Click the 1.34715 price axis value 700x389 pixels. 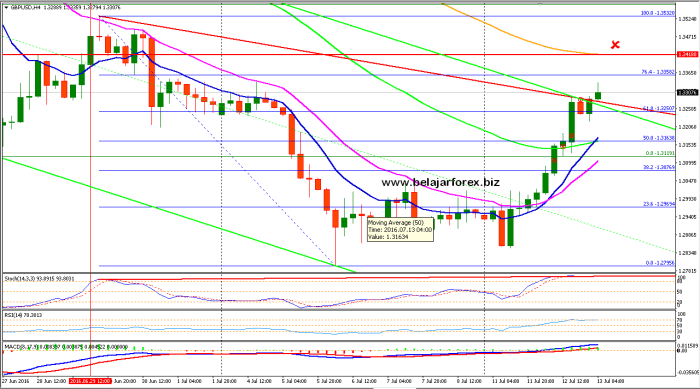(x=688, y=37)
